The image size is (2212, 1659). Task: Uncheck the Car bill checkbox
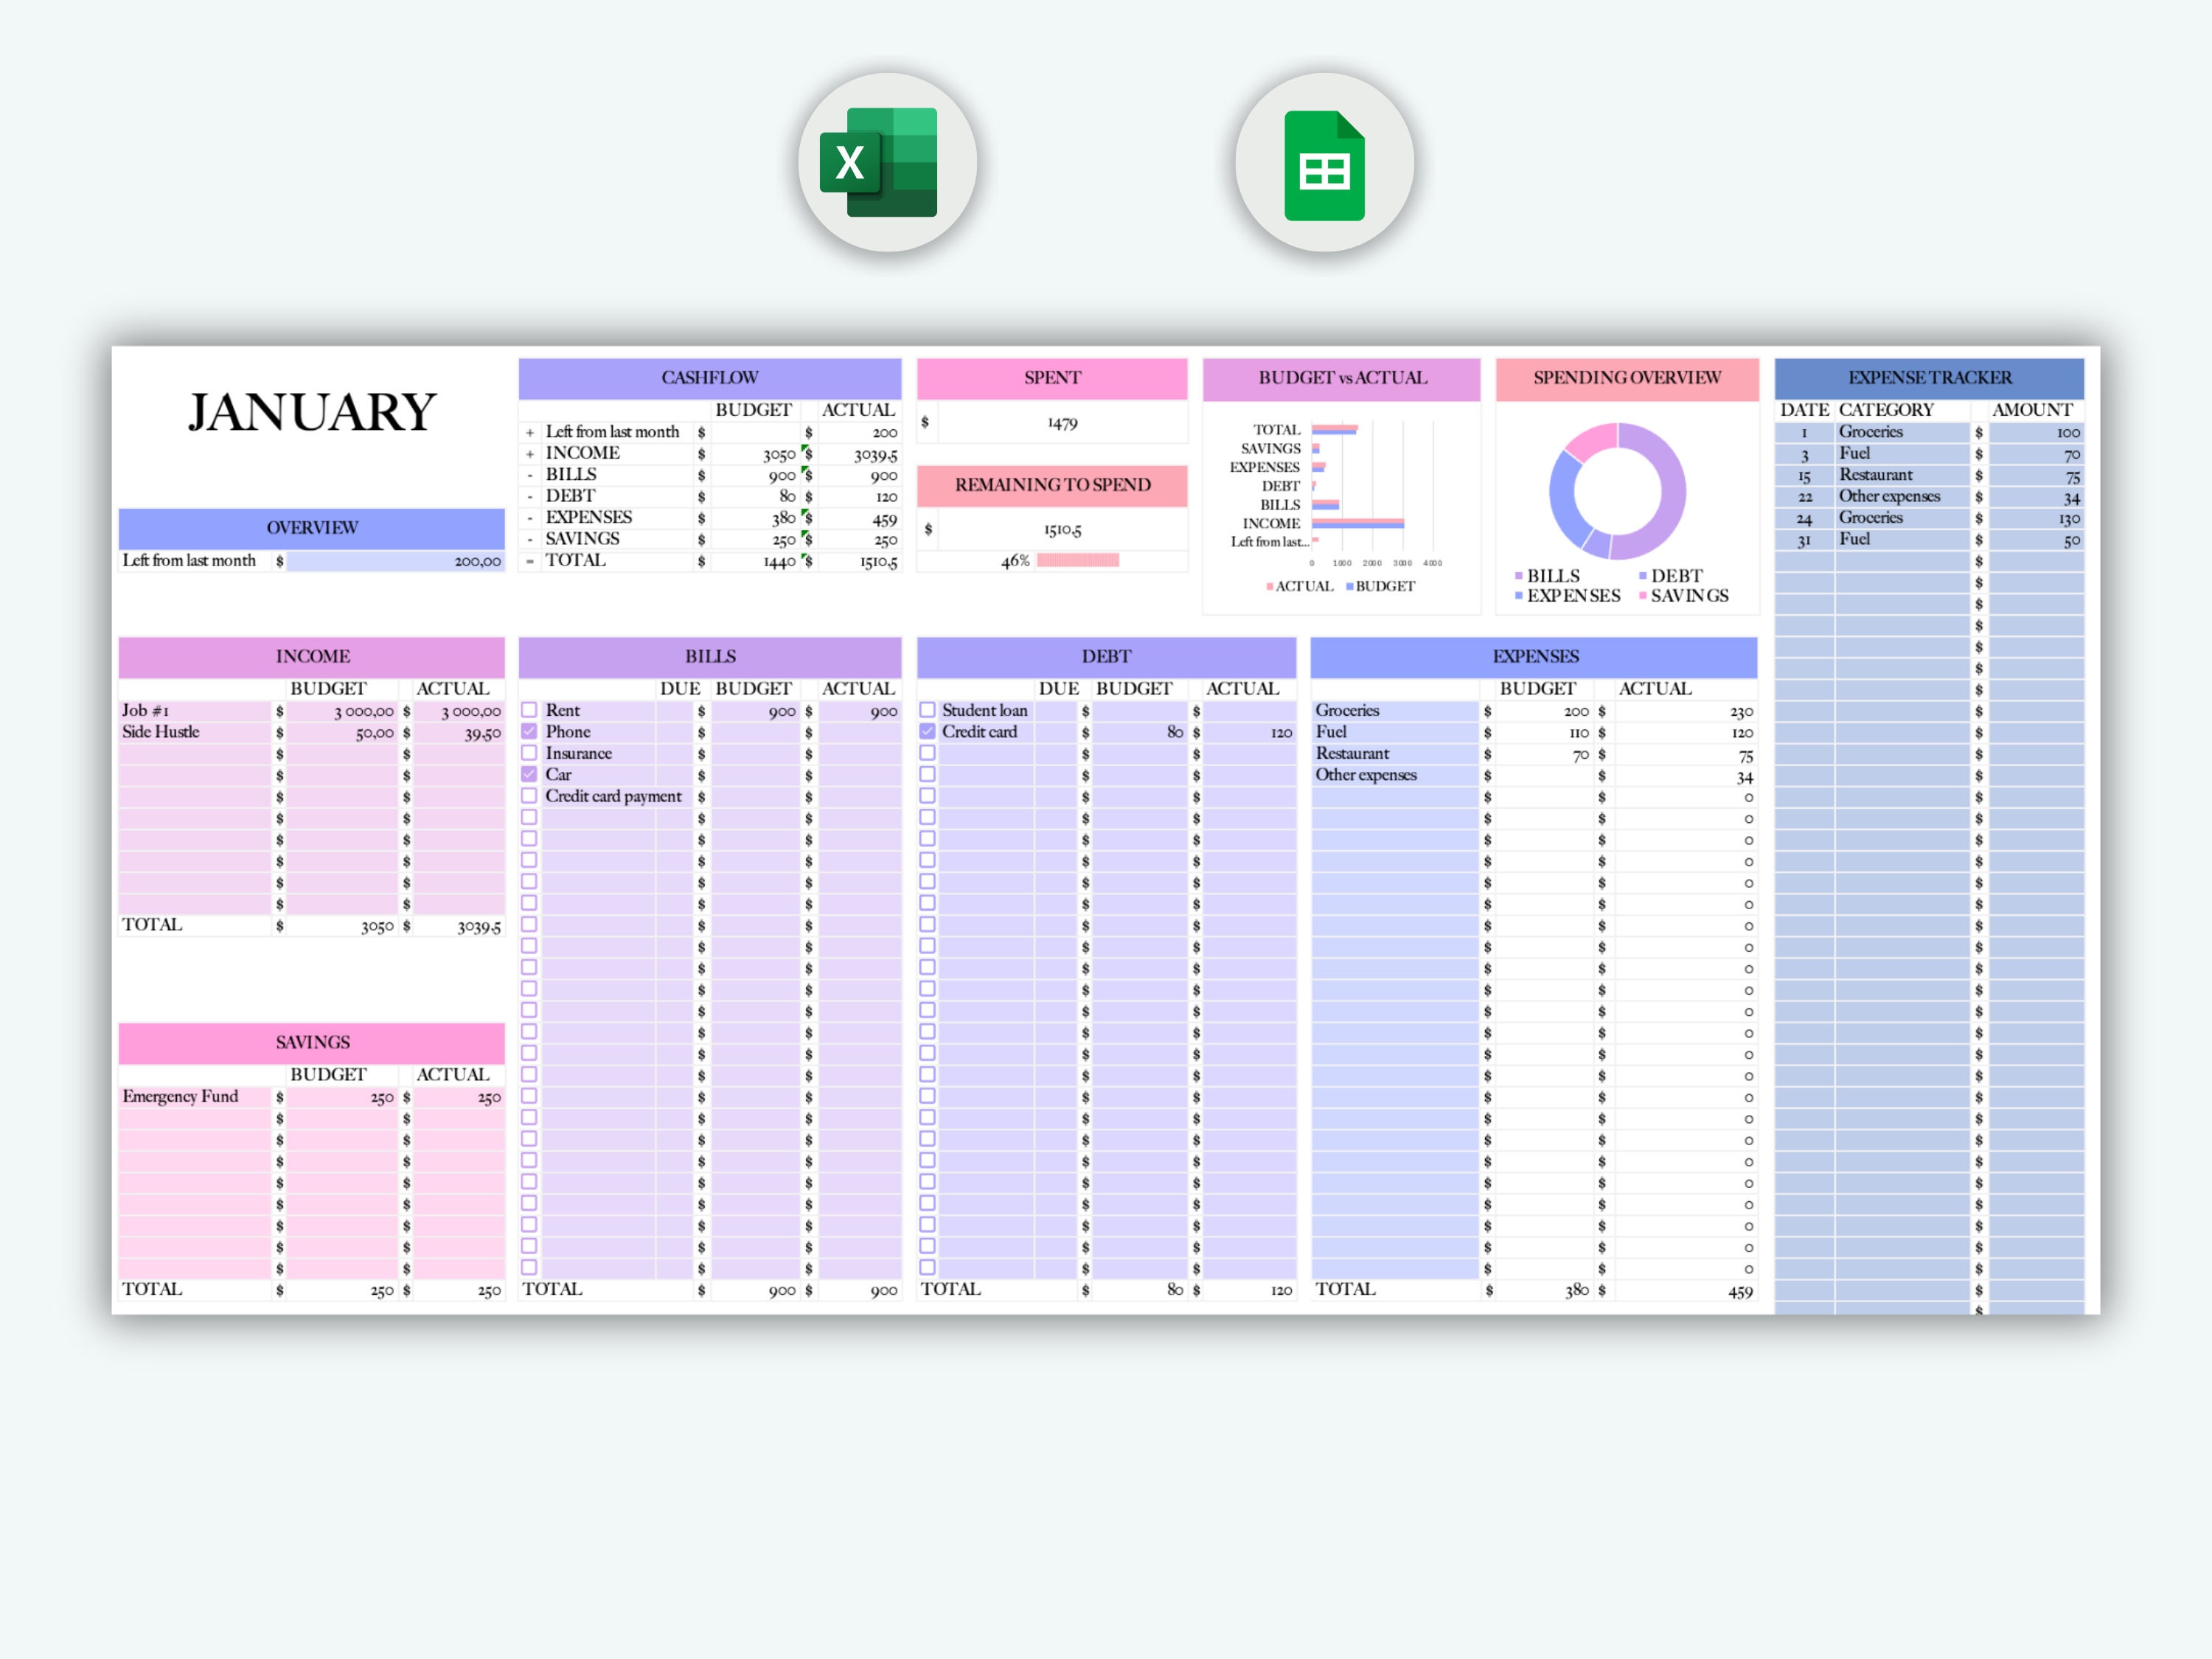[529, 775]
